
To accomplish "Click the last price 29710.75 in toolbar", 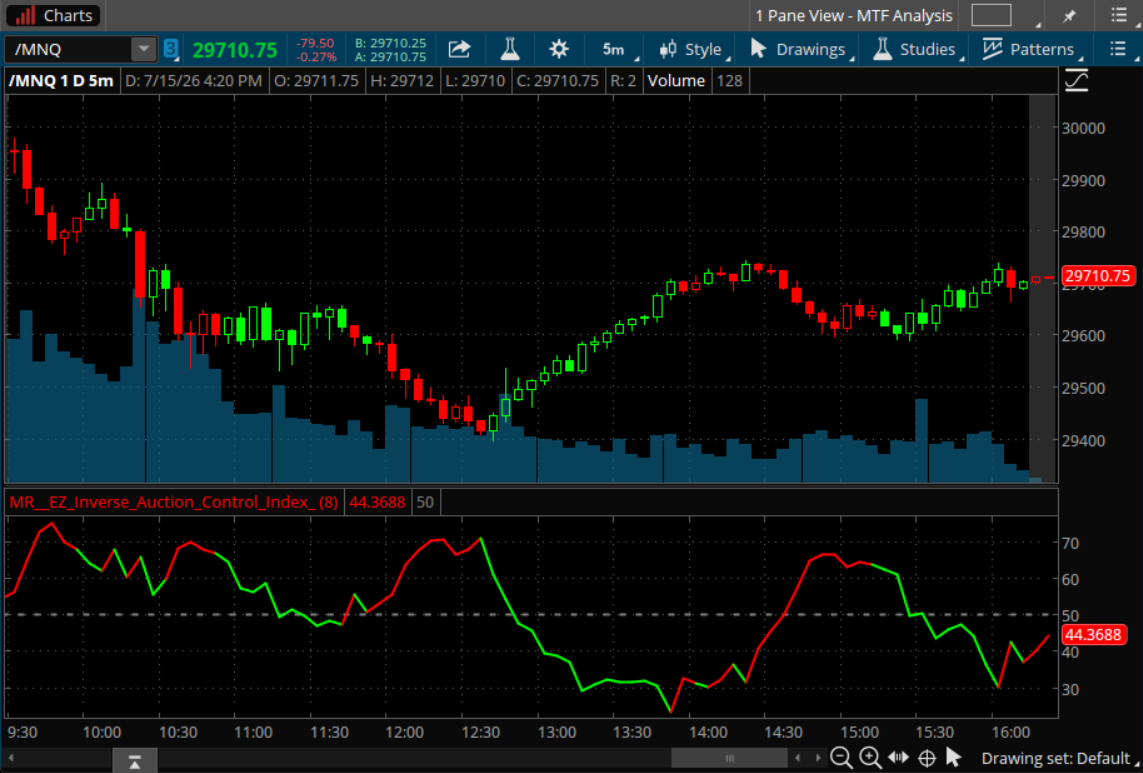I will point(235,50).
